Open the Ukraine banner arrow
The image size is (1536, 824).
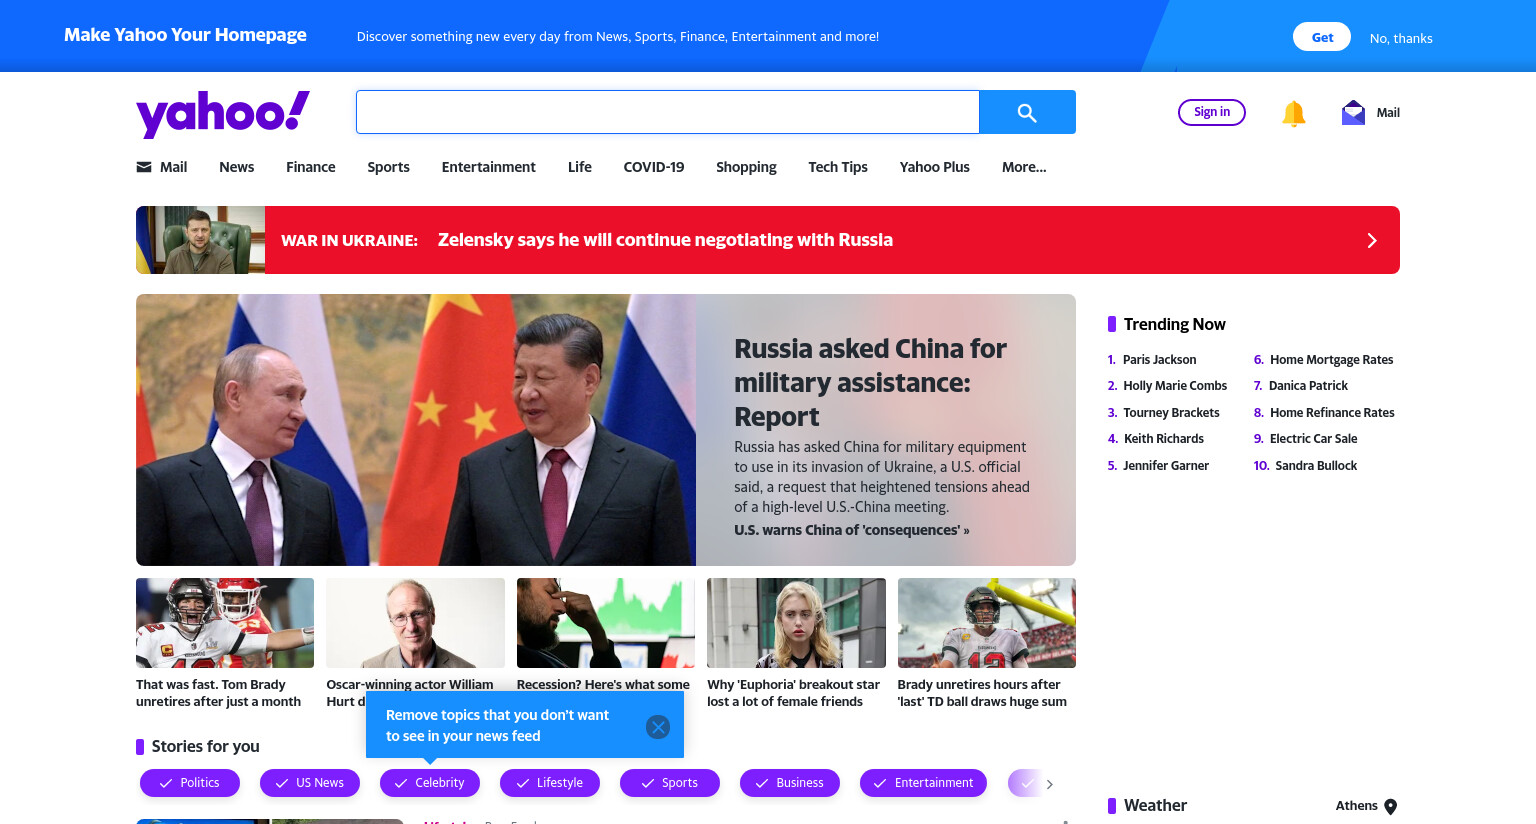click(1372, 240)
